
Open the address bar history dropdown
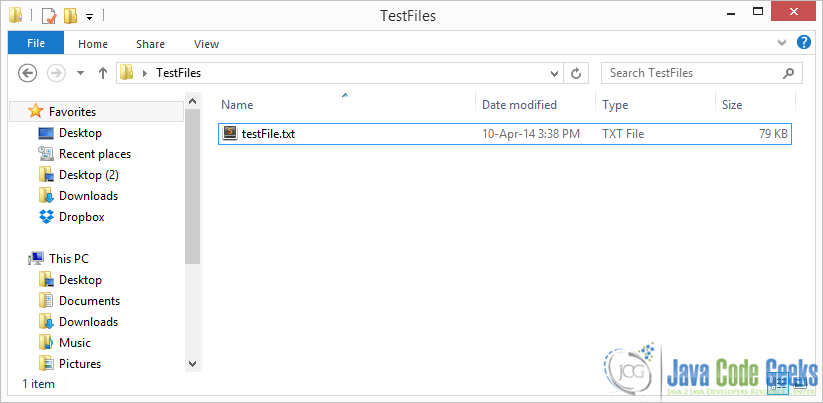554,73
